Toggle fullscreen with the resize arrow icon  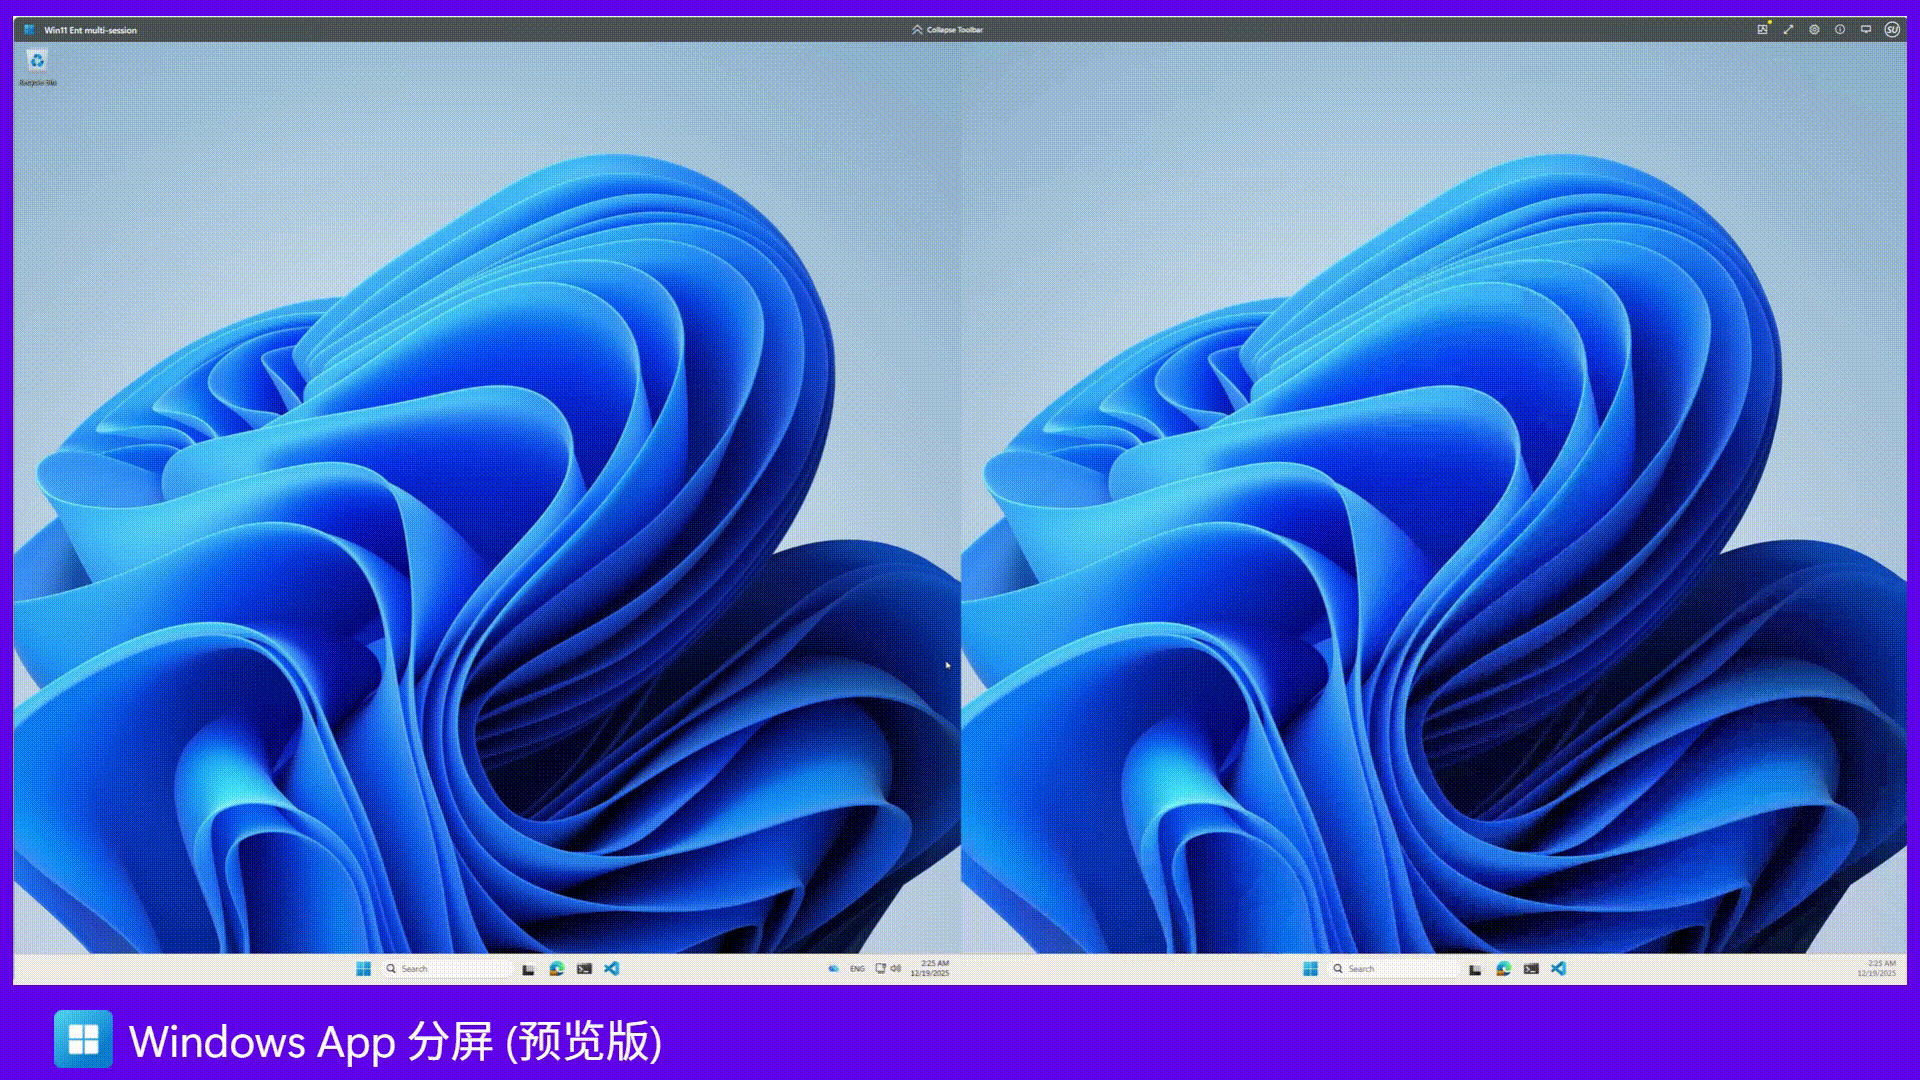click(1789, 30)
